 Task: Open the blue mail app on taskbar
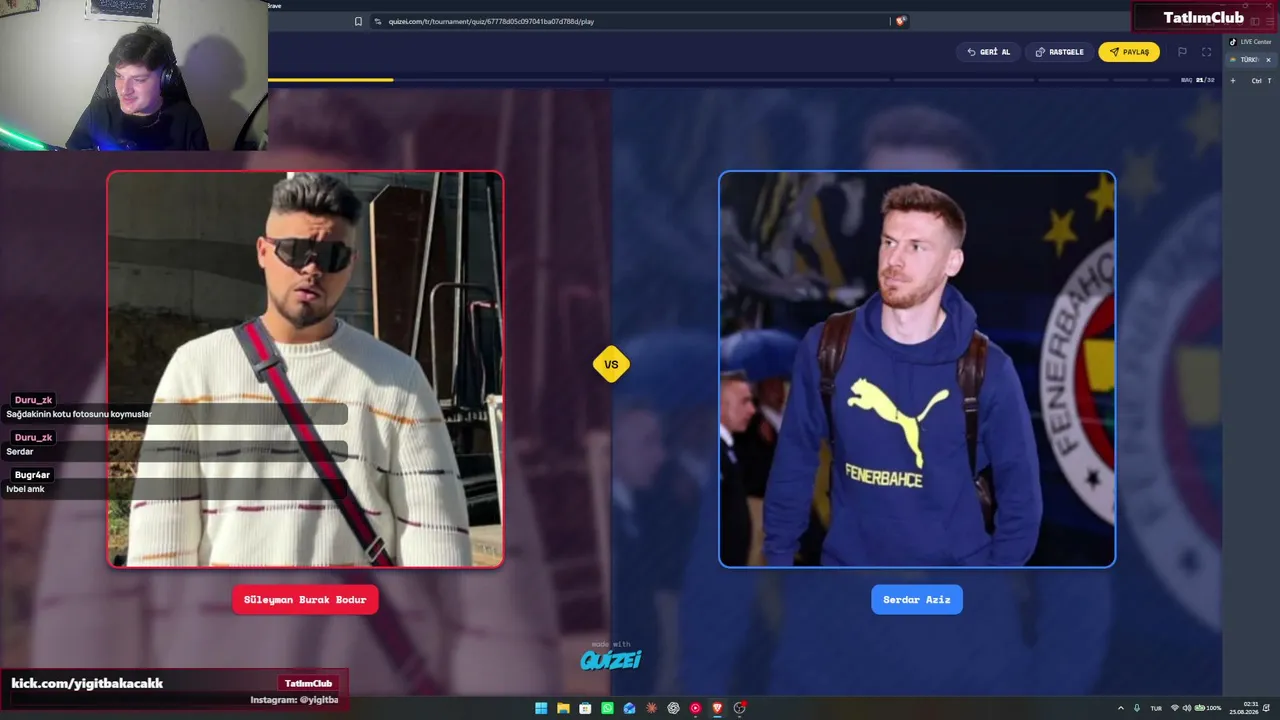pos(629,708)
